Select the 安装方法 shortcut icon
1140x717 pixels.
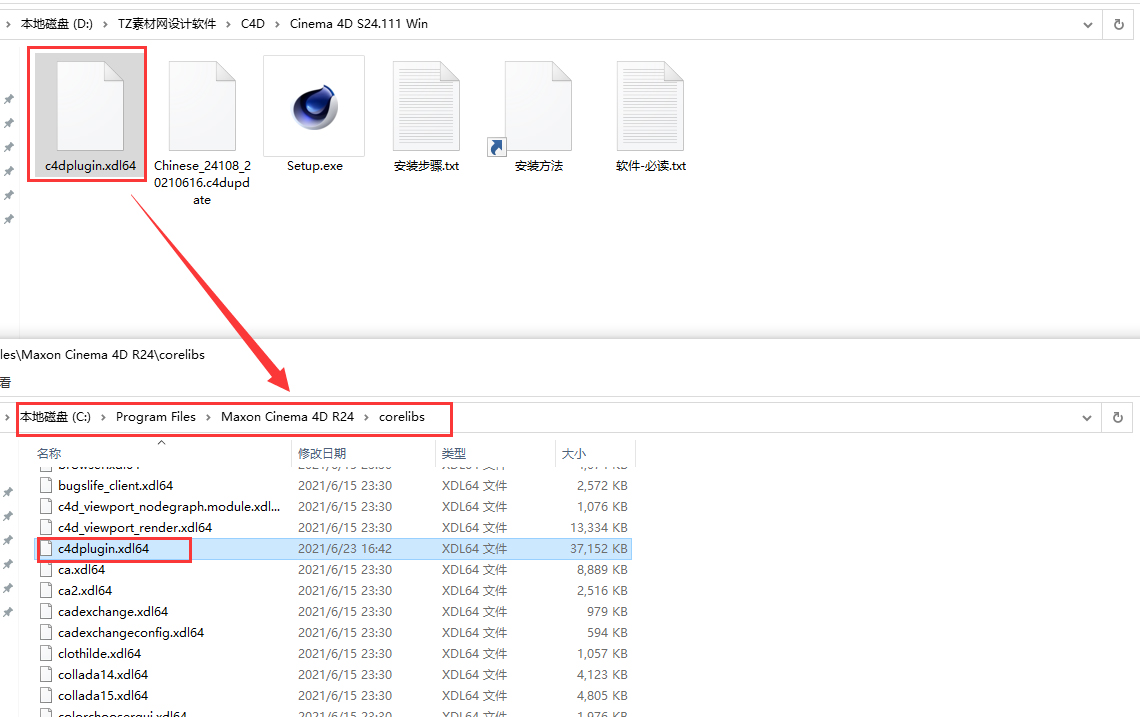coord(538,106)
